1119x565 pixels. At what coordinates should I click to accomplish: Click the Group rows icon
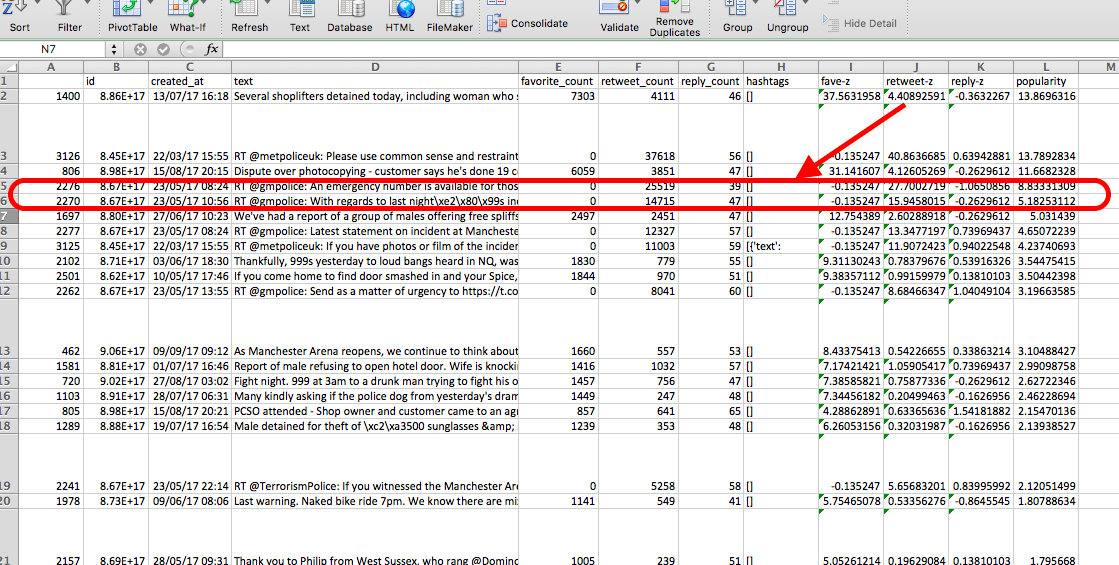tap(737, 8)
